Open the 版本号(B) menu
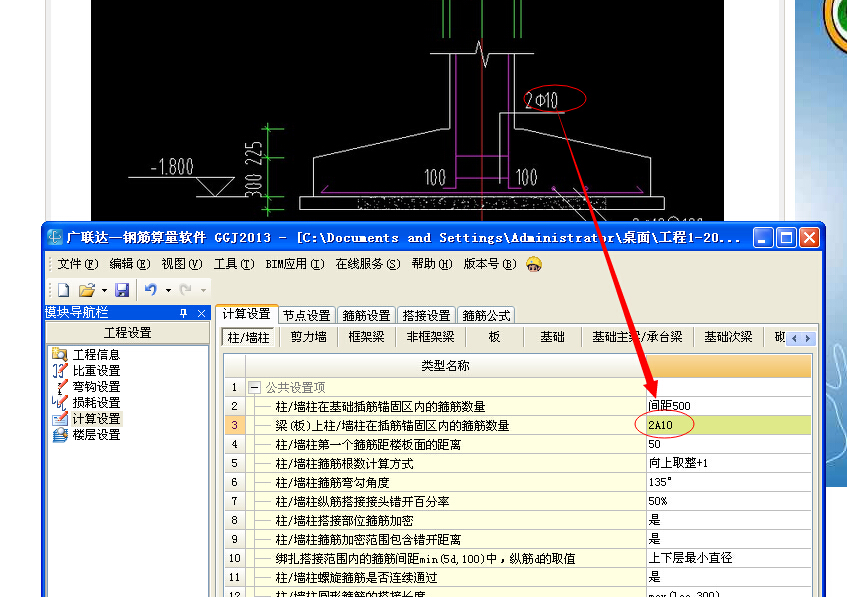The height and width of the screenshot is (597, 847). tap(490, 264)
